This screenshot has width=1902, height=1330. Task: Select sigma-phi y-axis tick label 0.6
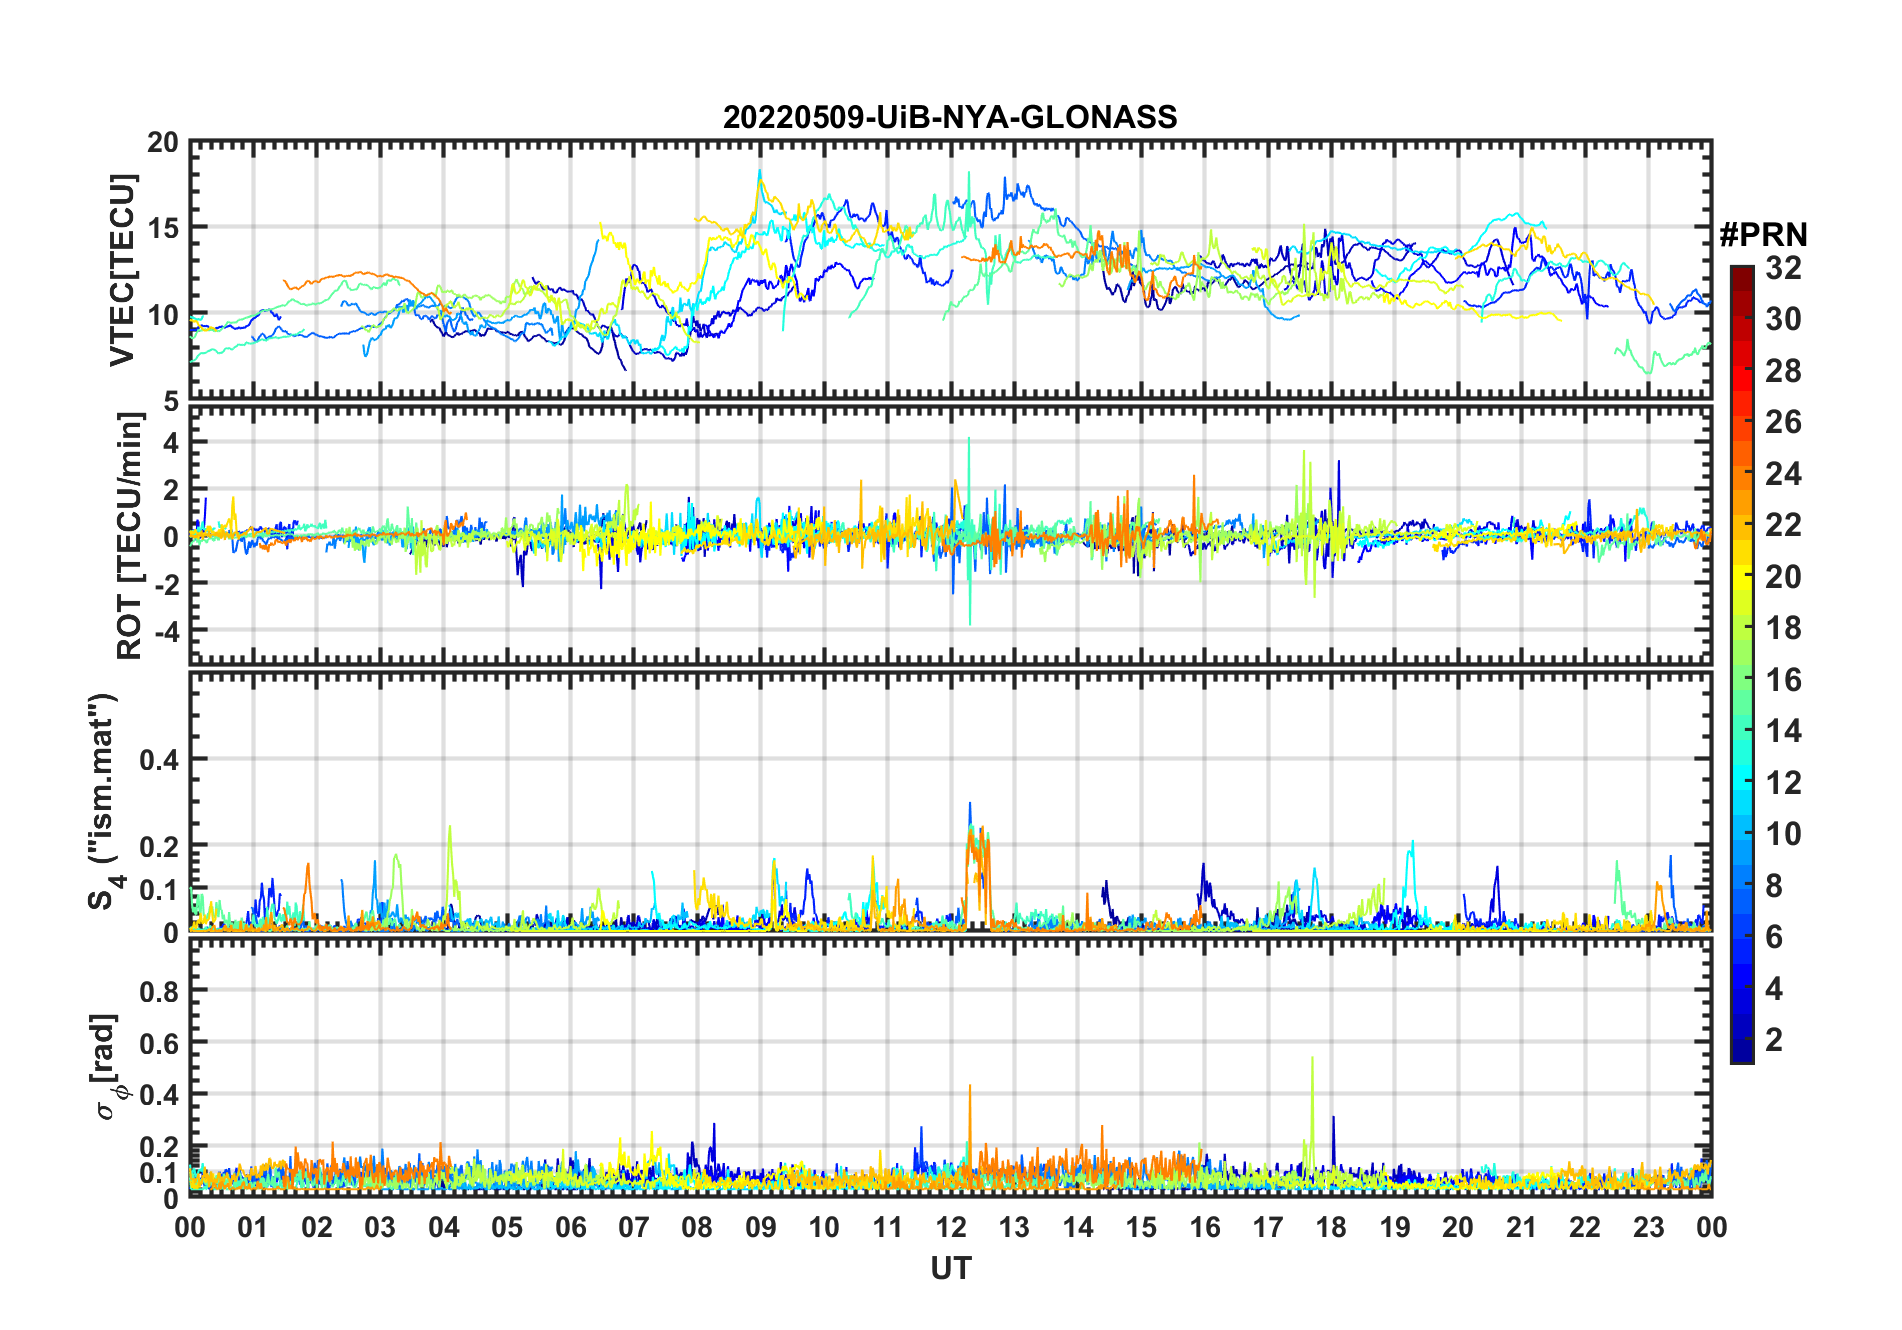(159, 1043)
